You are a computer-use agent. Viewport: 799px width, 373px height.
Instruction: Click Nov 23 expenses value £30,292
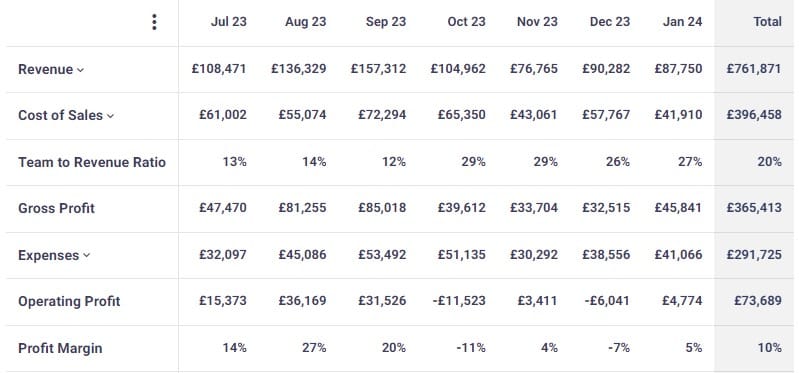534,254
